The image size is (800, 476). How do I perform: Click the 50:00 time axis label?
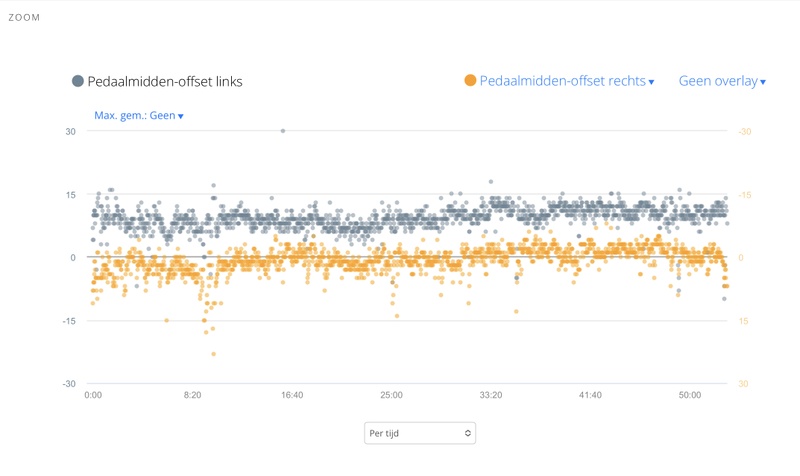(x=690, y=396)
